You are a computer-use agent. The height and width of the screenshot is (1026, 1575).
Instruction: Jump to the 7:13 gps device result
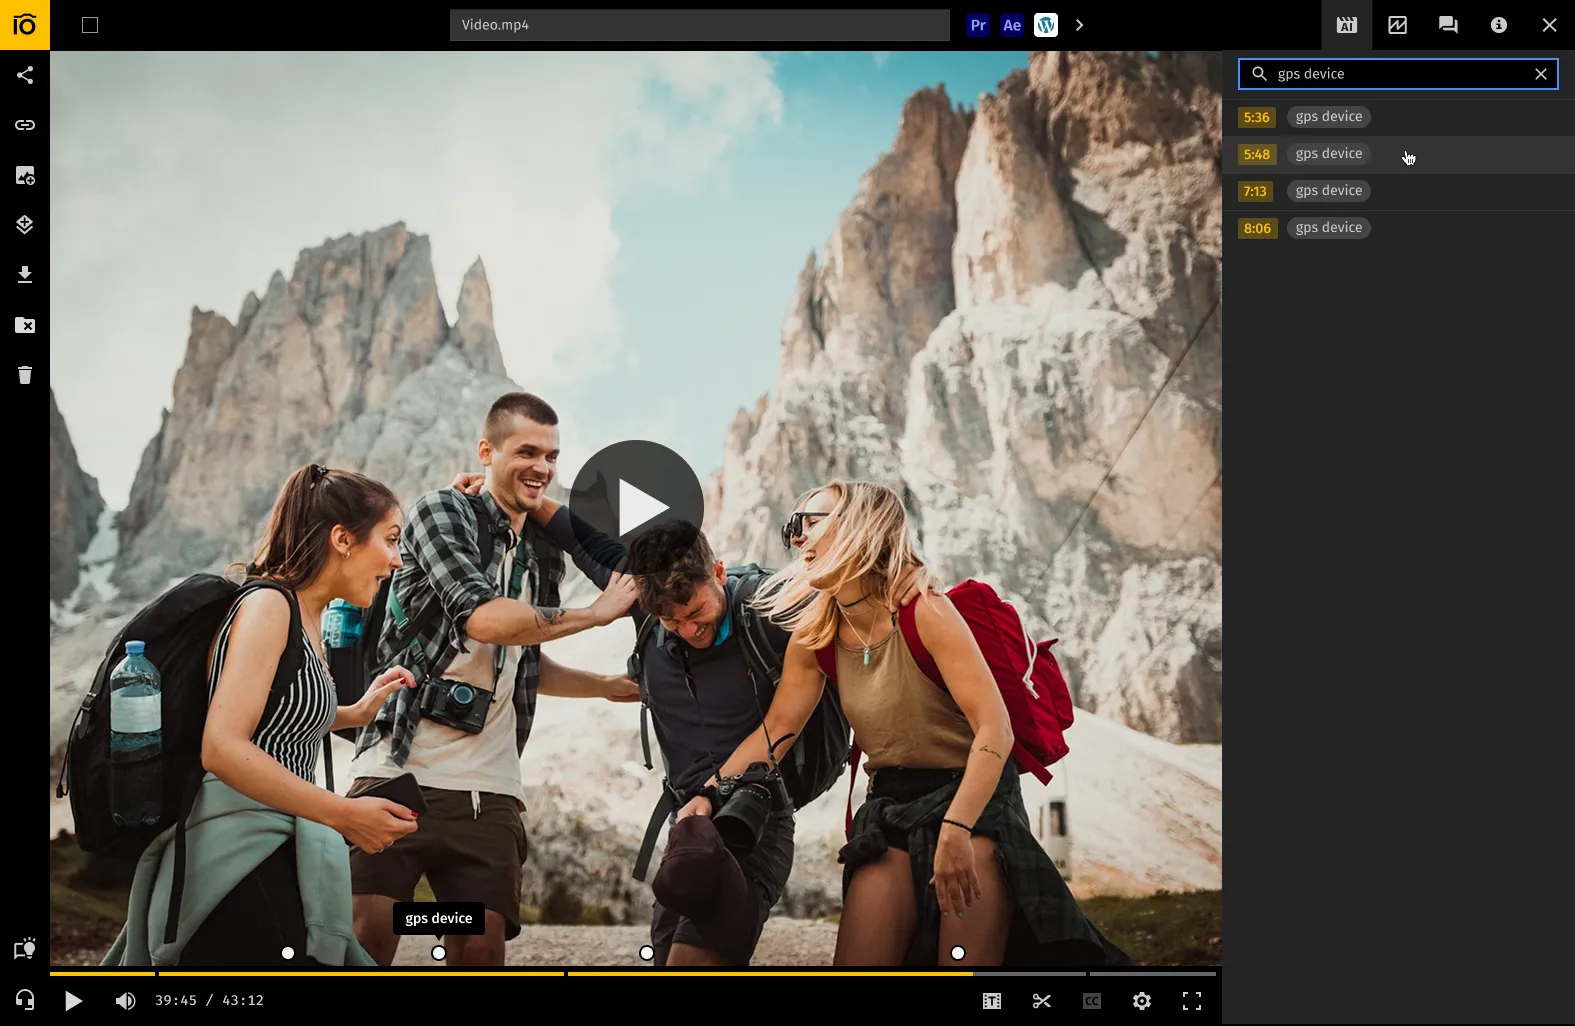[1256, 191]
